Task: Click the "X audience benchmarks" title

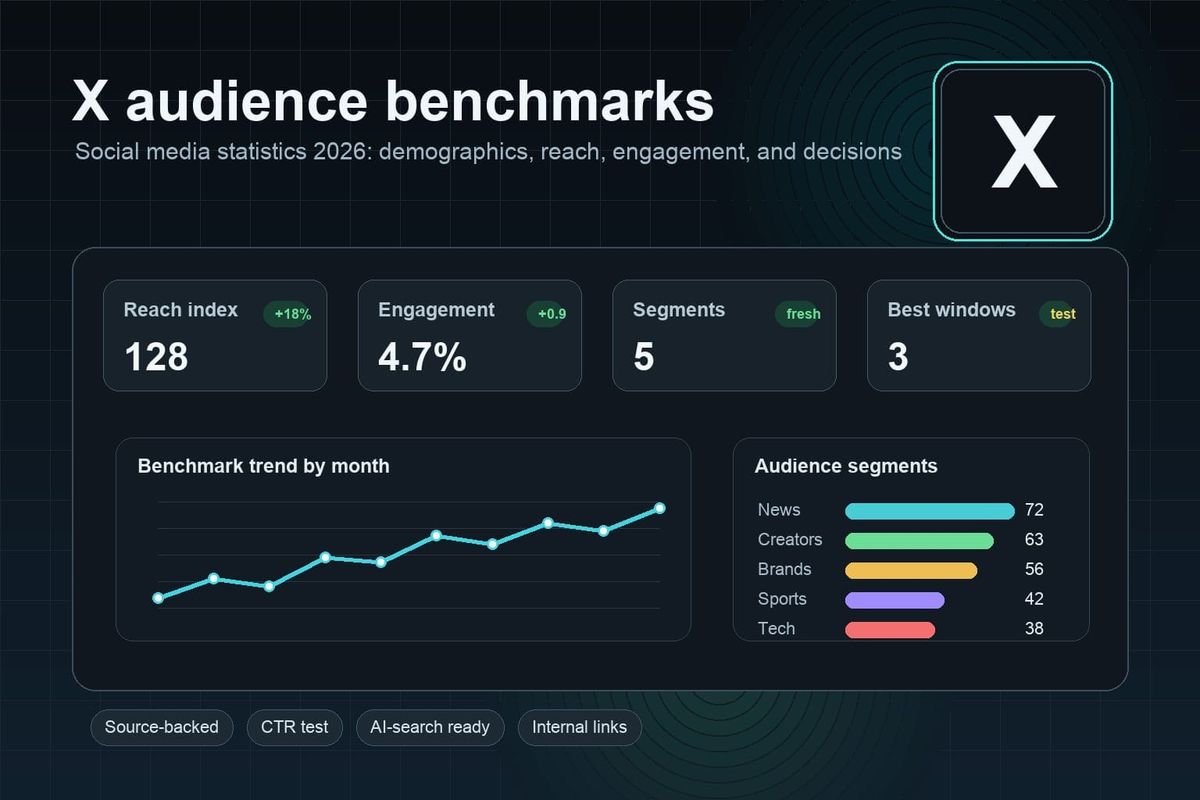Action: click(393, 101)
